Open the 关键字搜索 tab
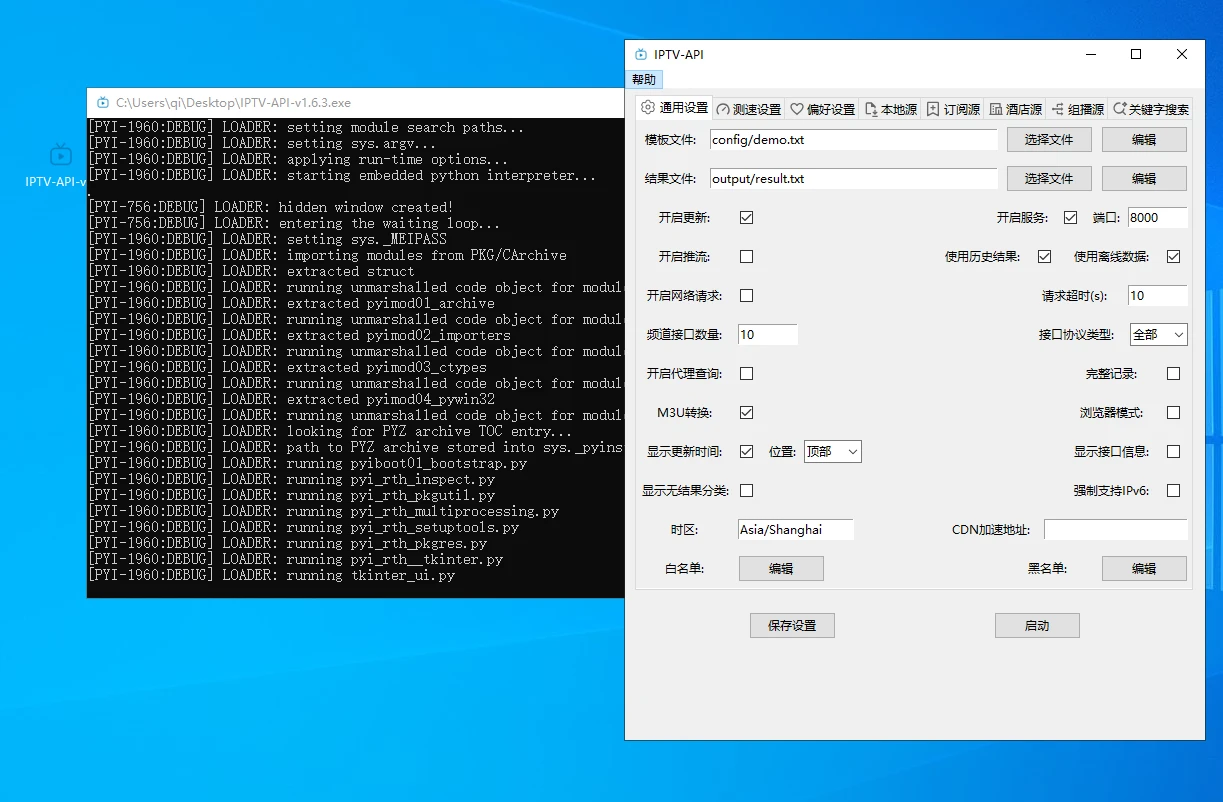Viewport: 1223px width, 802px height. pos(1151,109)
